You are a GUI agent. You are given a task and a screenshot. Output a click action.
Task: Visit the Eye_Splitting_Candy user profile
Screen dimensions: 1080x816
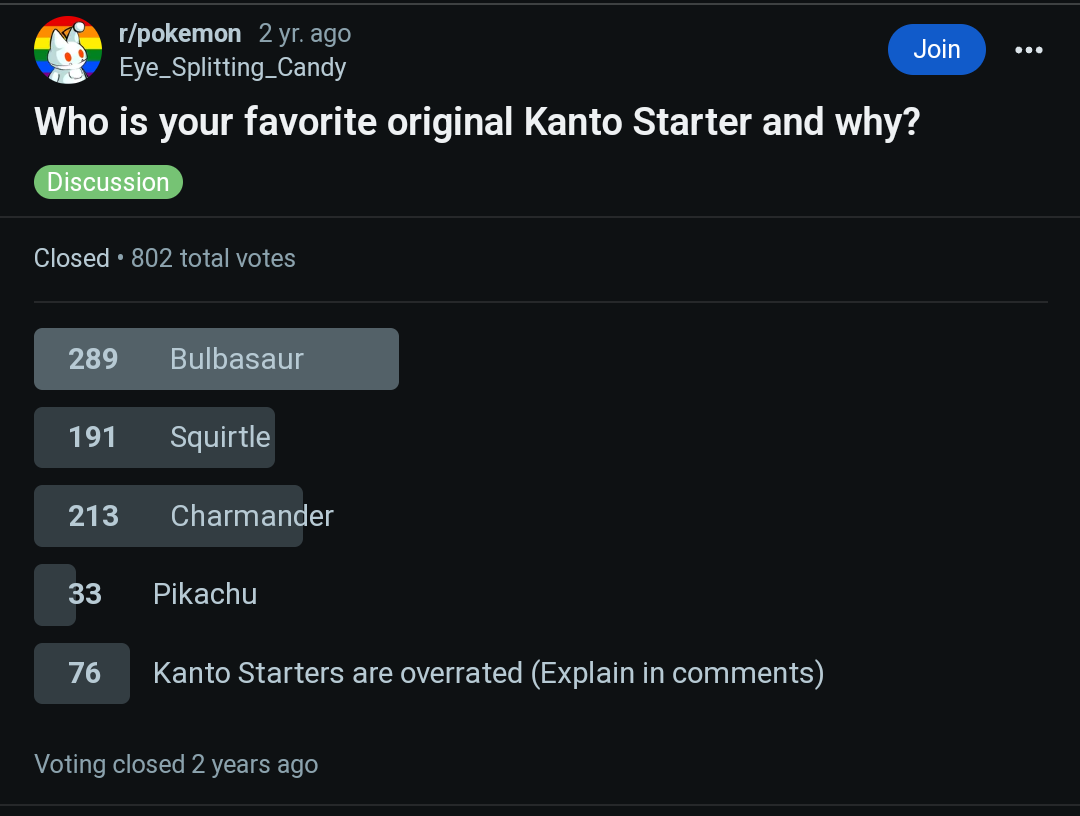[232, 68]
